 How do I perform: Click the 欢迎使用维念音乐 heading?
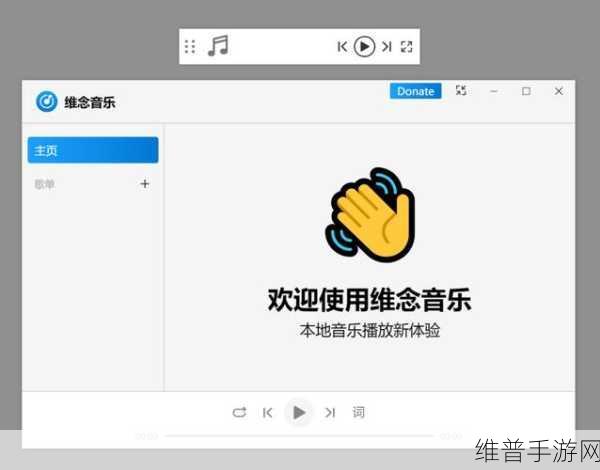(369, 299)
